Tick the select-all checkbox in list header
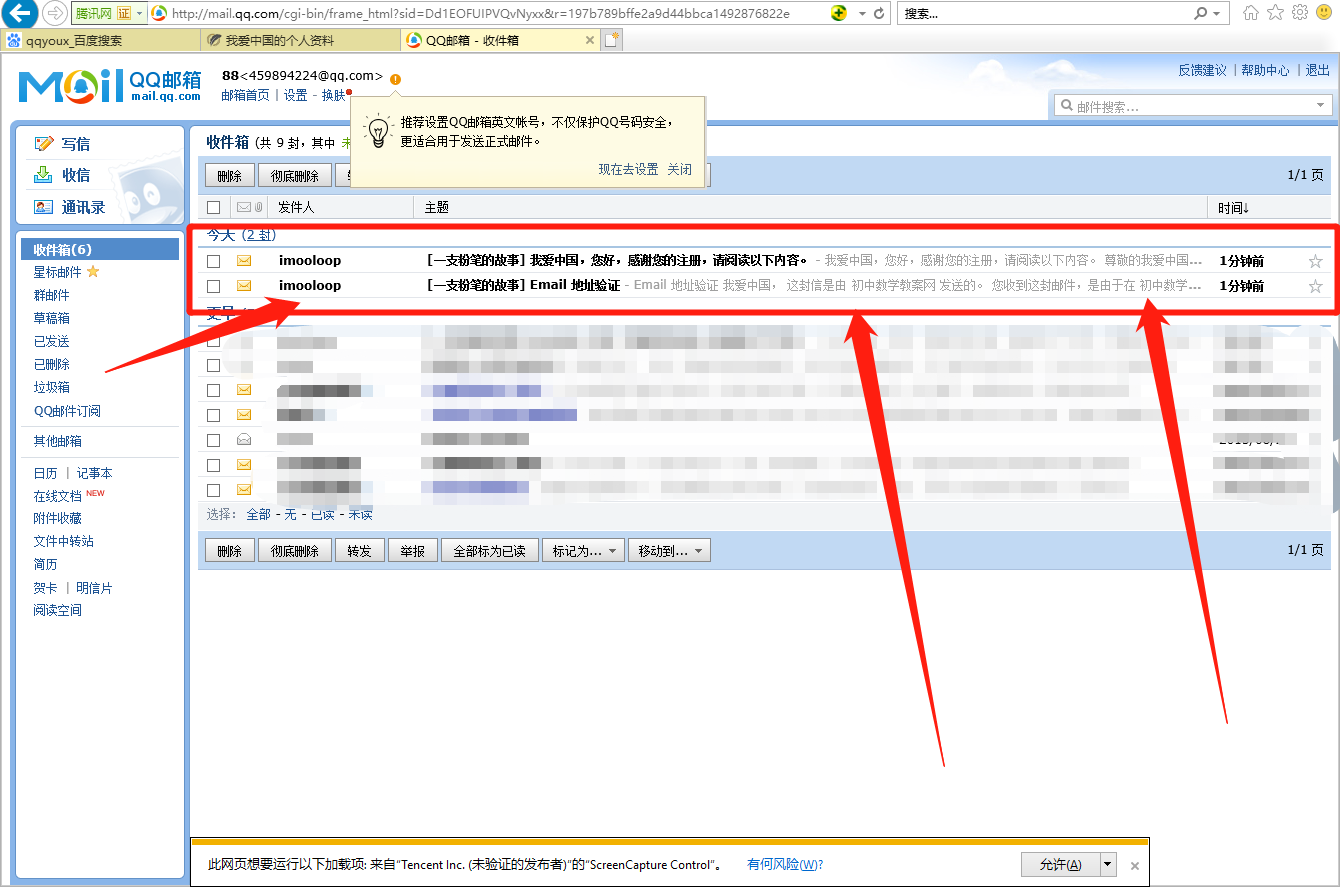 pyautogui.click(x=213, y=208)
